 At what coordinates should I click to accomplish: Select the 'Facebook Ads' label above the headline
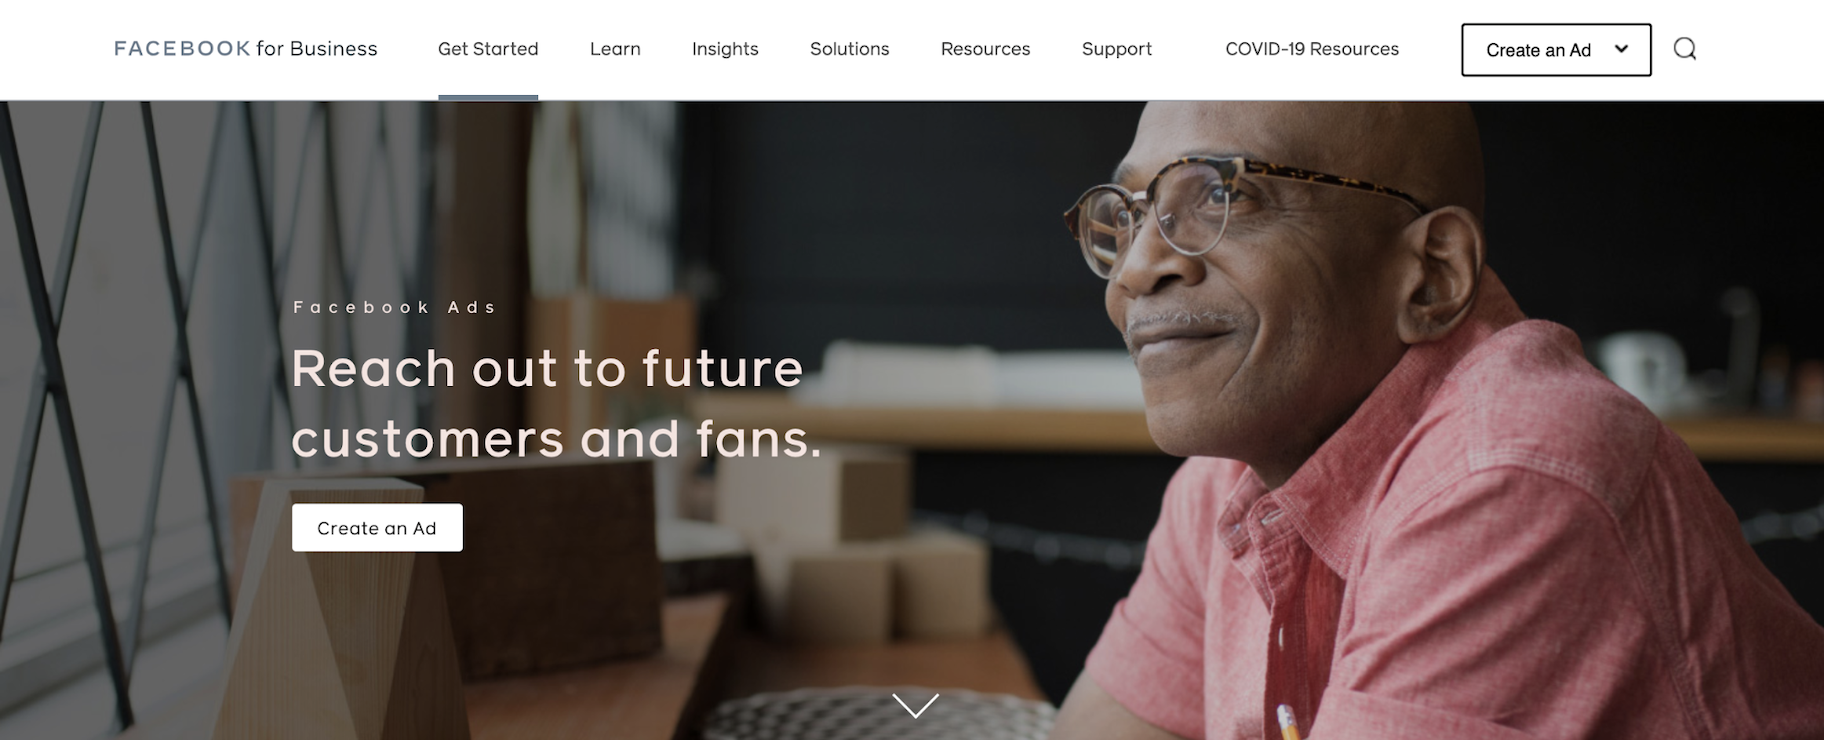point(395,307)
